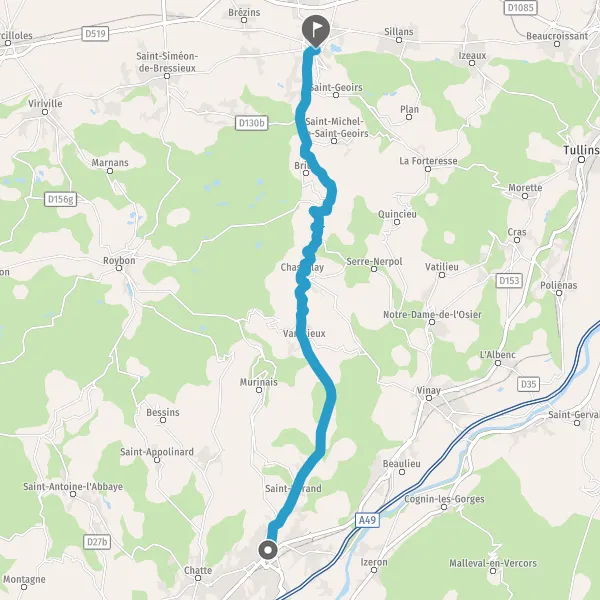The width and height of the screenshot is (600, 600).
Task: Select the D519 road shield
Action: [x=95, y=34]
